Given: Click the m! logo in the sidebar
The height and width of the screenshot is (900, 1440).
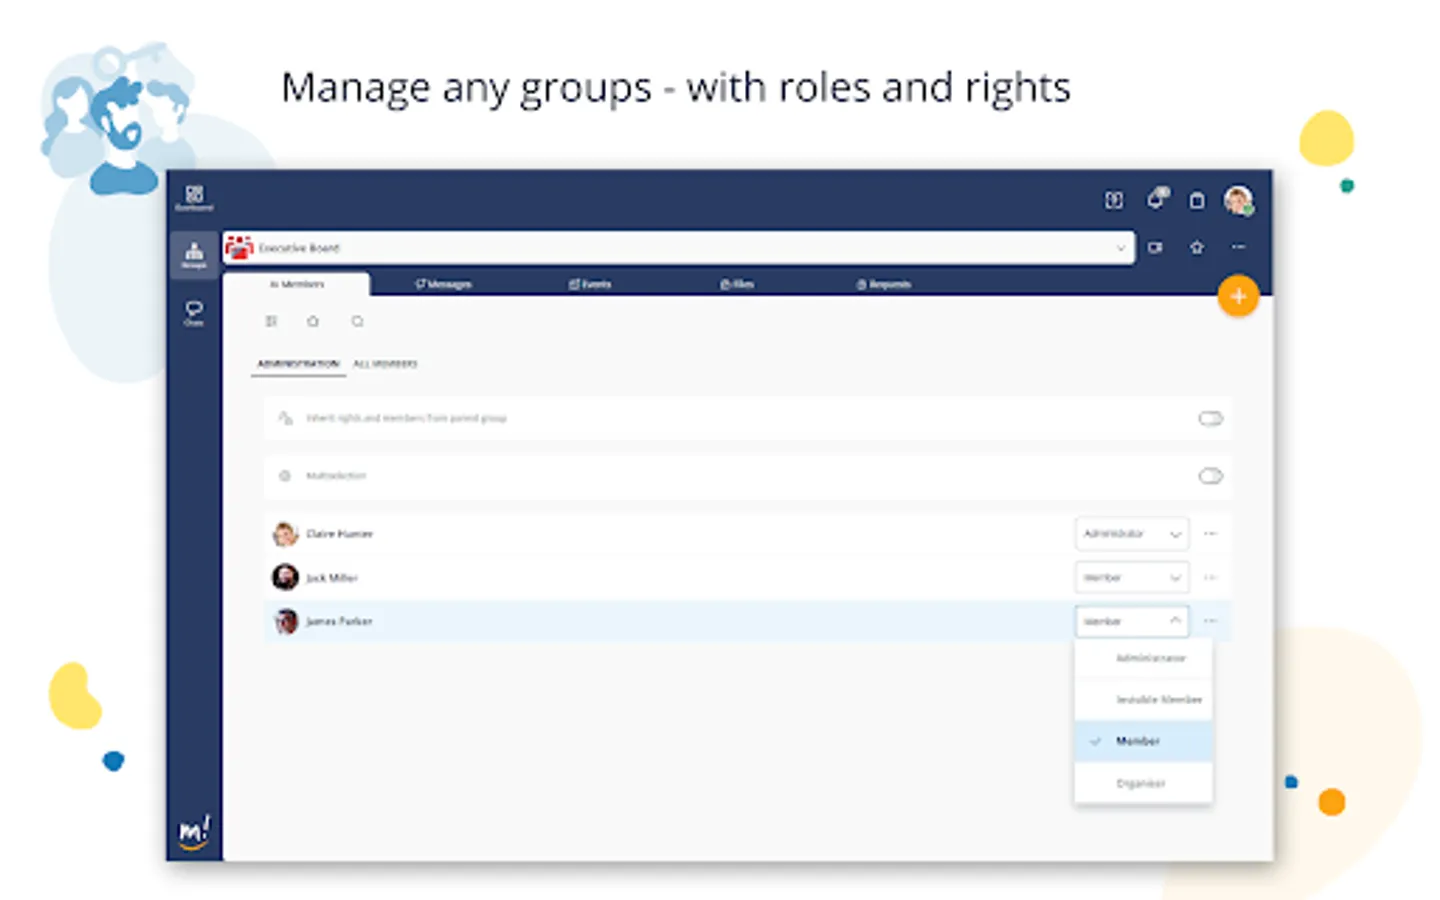Looking at the screenshot, I should [x=194, y=832].
